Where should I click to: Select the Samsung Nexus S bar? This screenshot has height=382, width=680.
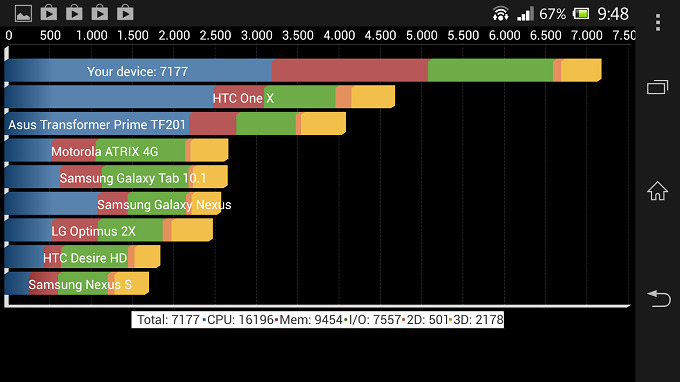(77, 283)
